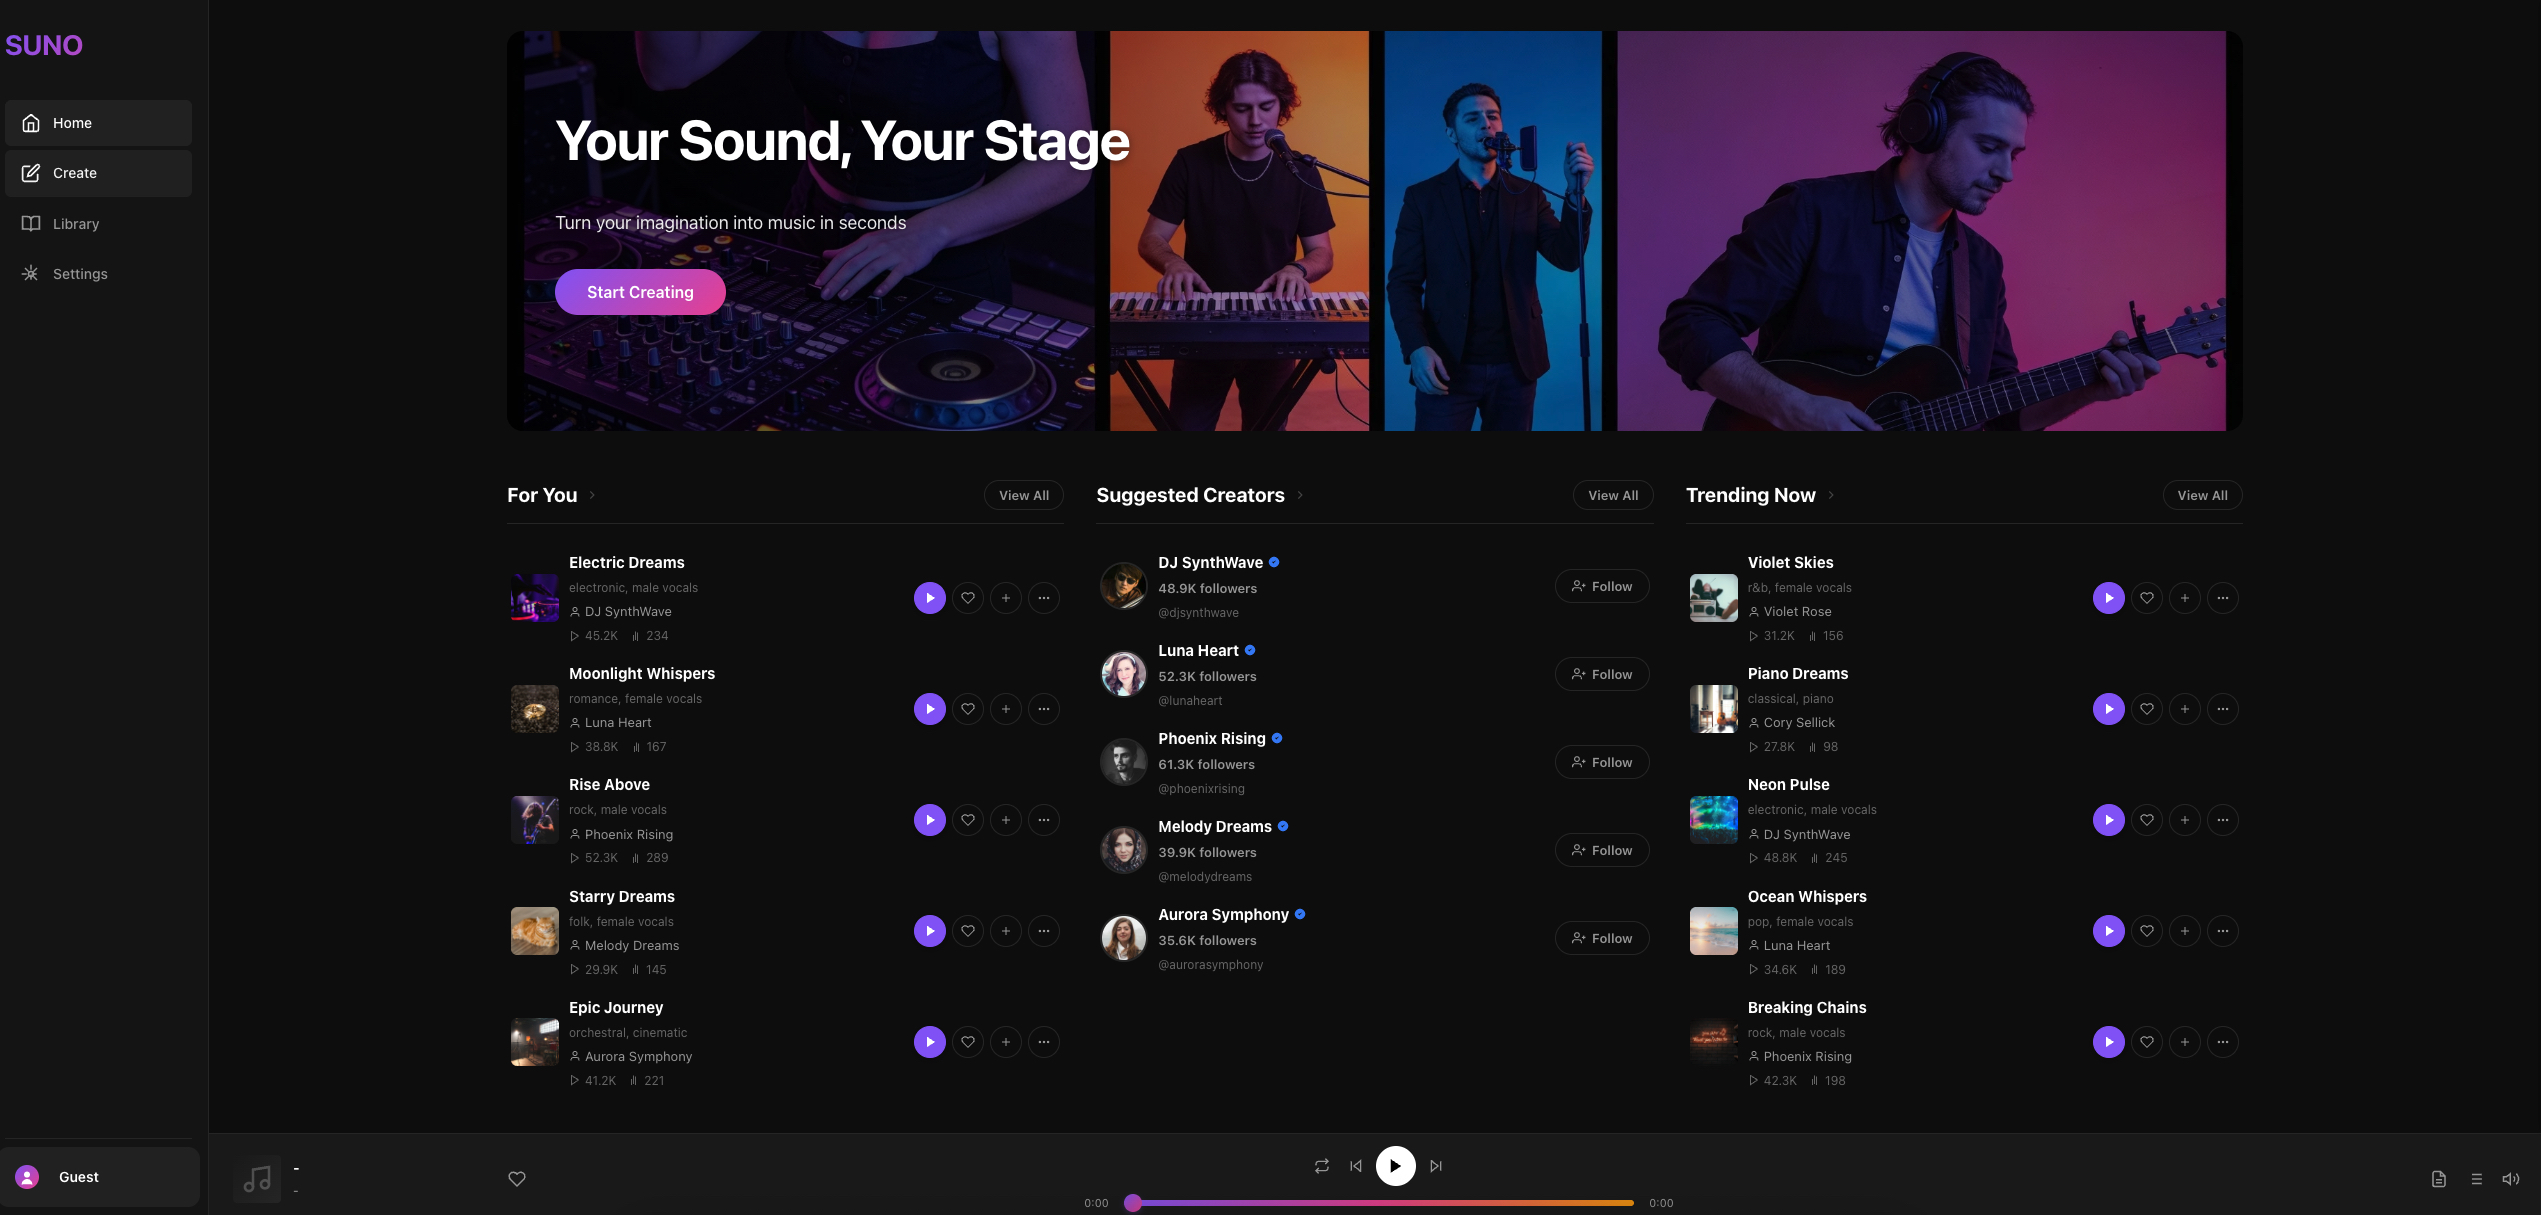This screenshot has height=1215, width=2541.
Task: Go to previous track in player
Action: (1355, 1166)
